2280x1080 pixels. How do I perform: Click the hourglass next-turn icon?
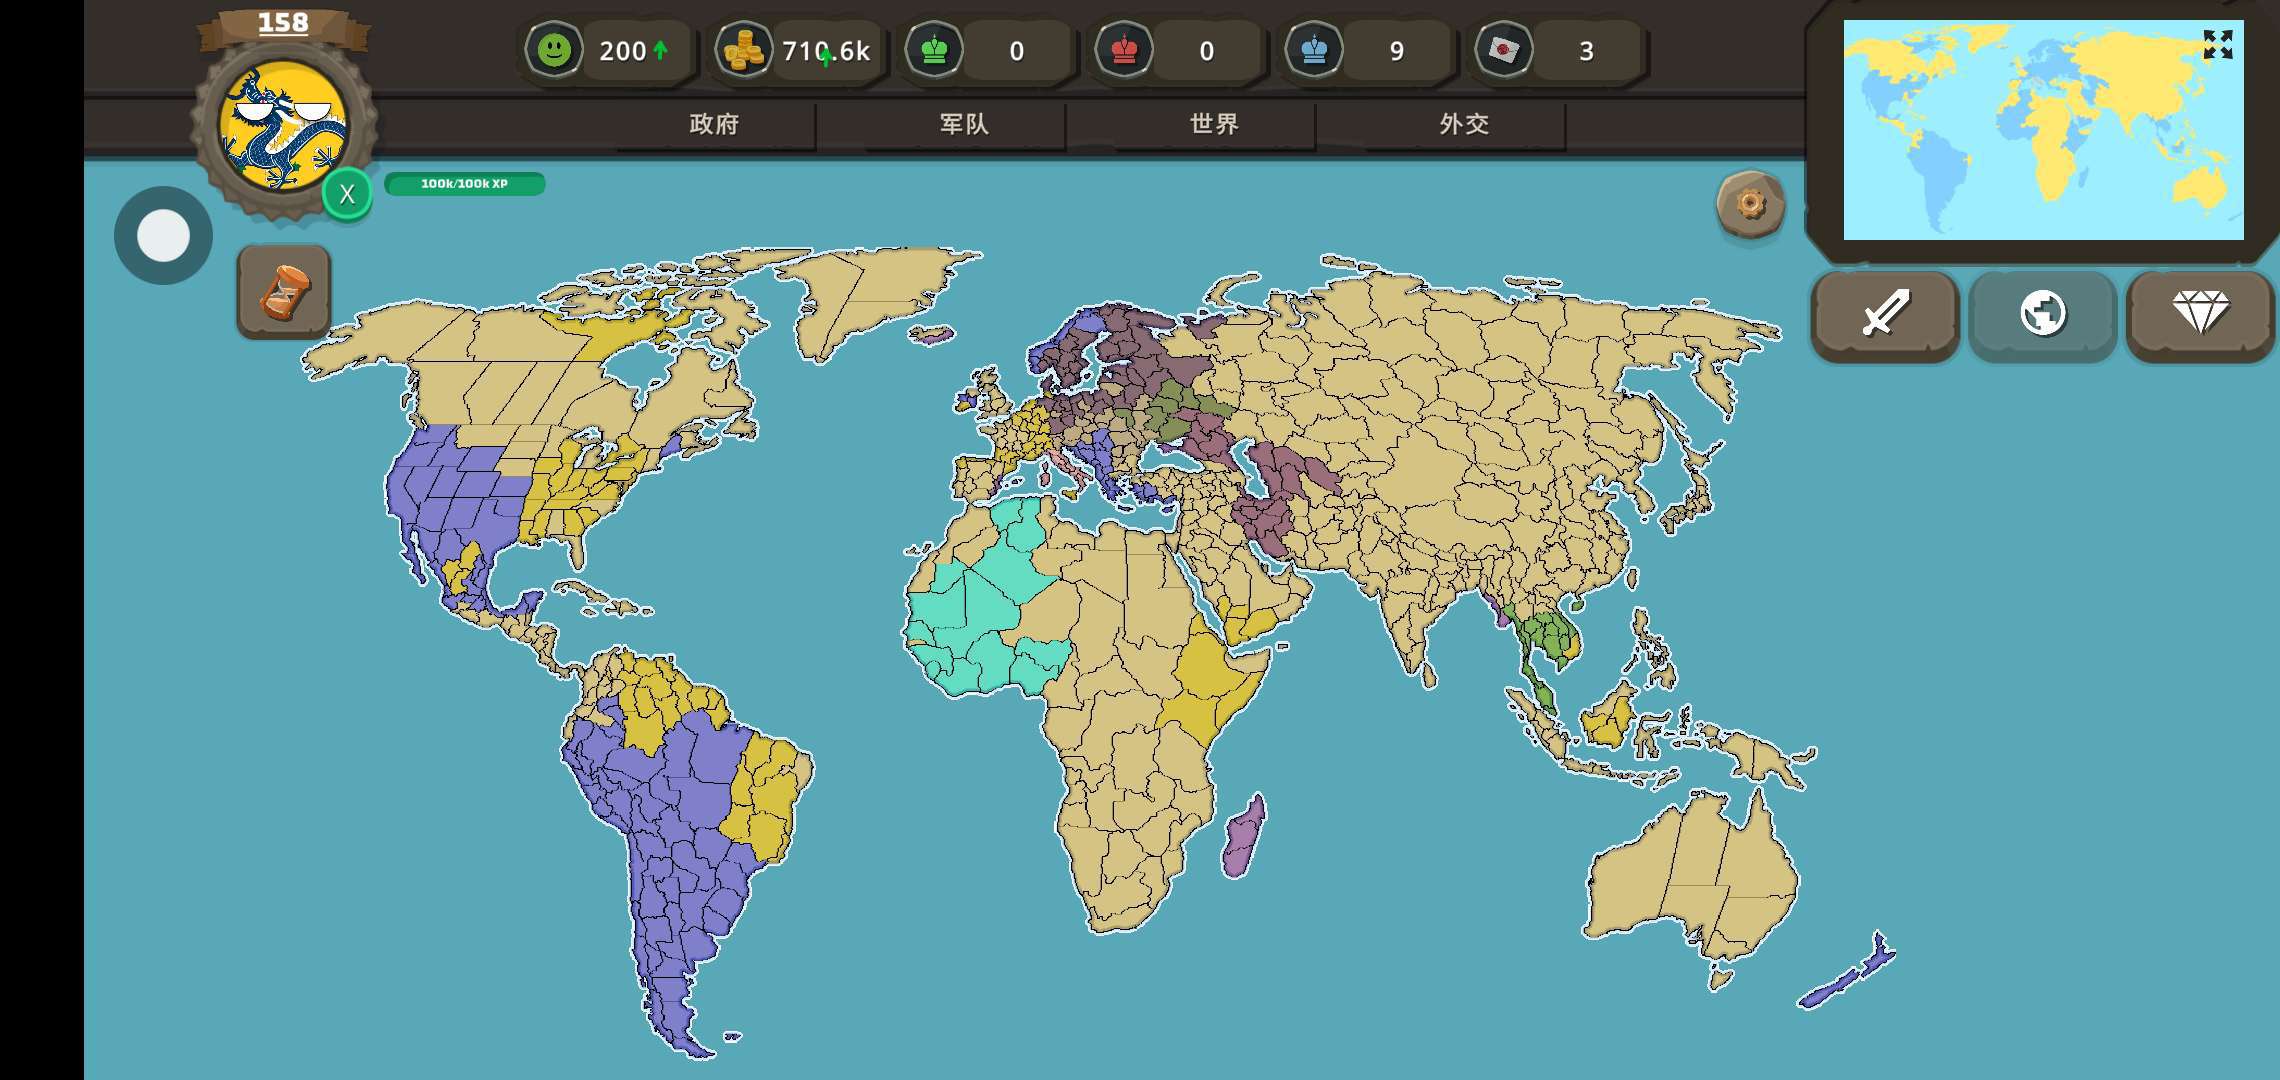pos(284,292)
